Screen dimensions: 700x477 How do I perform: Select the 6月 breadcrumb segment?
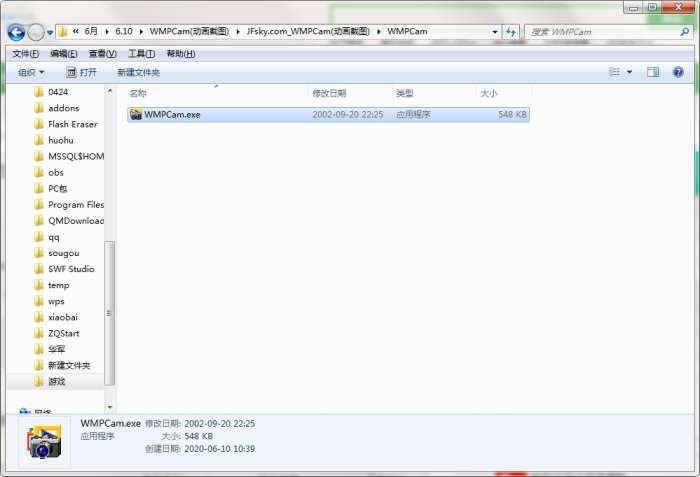pos(91,31)
